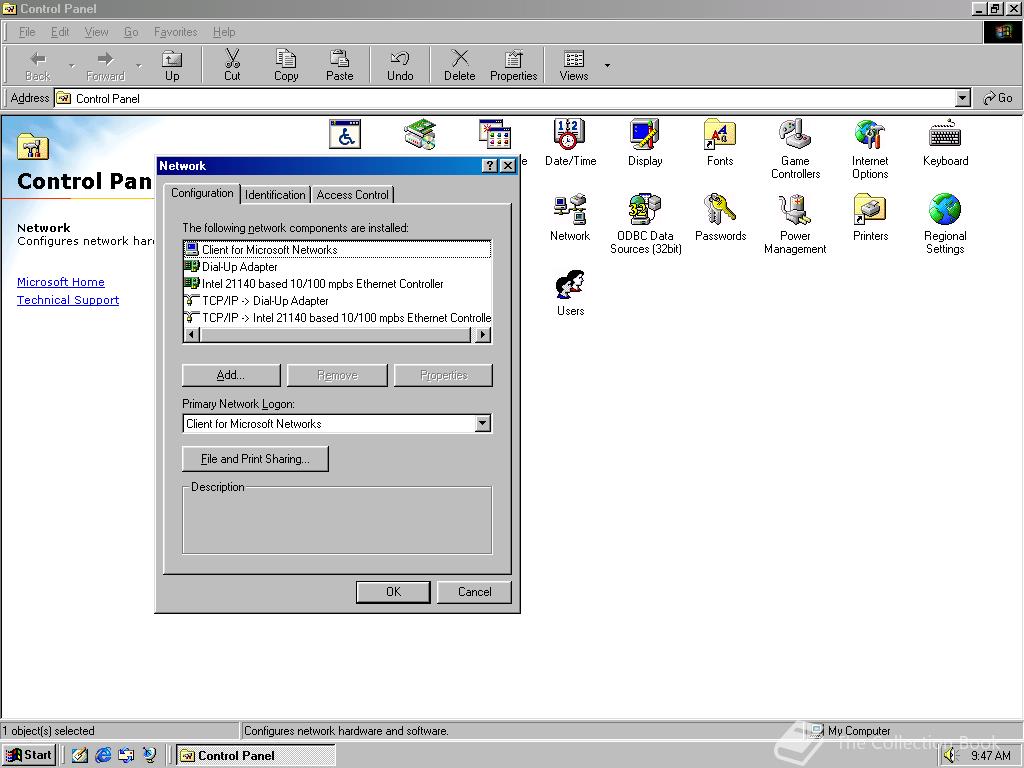Open the Start menu

click(x=29, y=755)
